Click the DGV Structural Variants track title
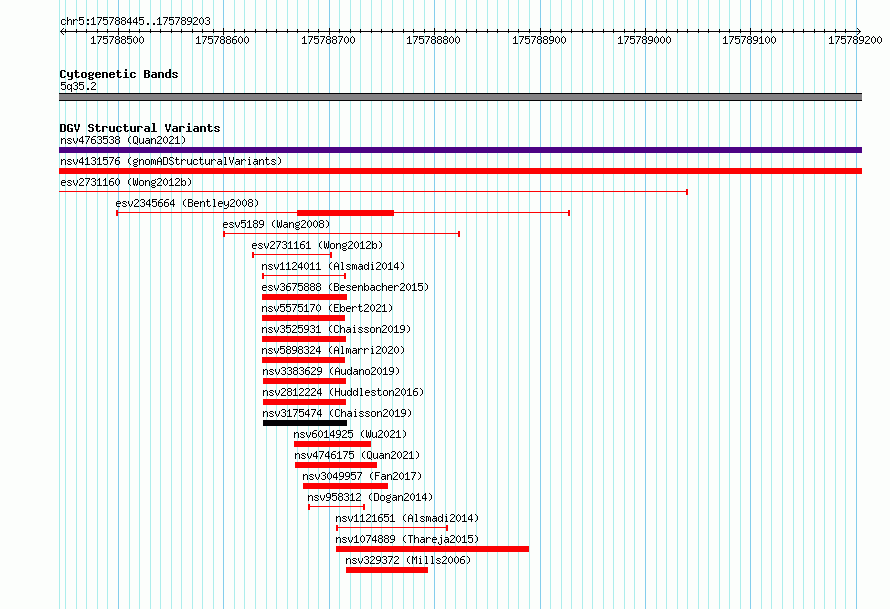This screenshot has width=890, height=609. tap(140, 128)
